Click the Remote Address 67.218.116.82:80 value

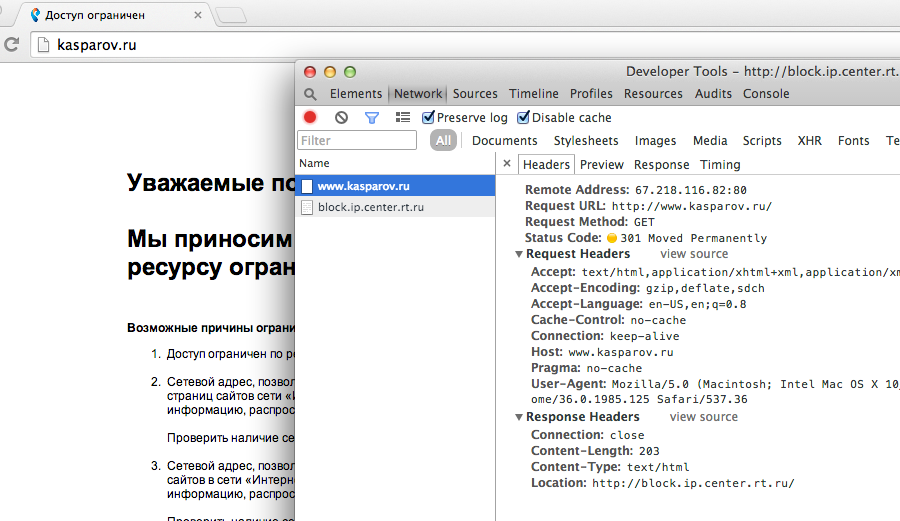(x=691, y=190)
